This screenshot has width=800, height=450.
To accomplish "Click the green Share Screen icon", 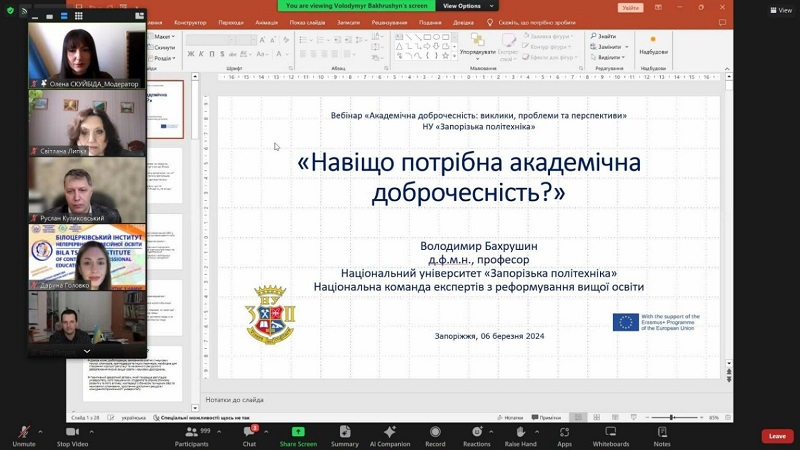I will tap(298, 432).
